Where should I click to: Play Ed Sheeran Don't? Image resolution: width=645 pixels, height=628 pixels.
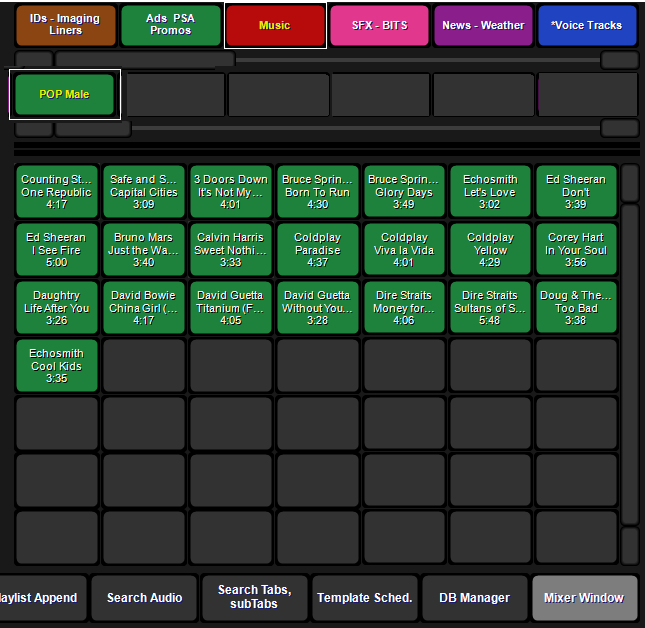click(x=576, y=192)
